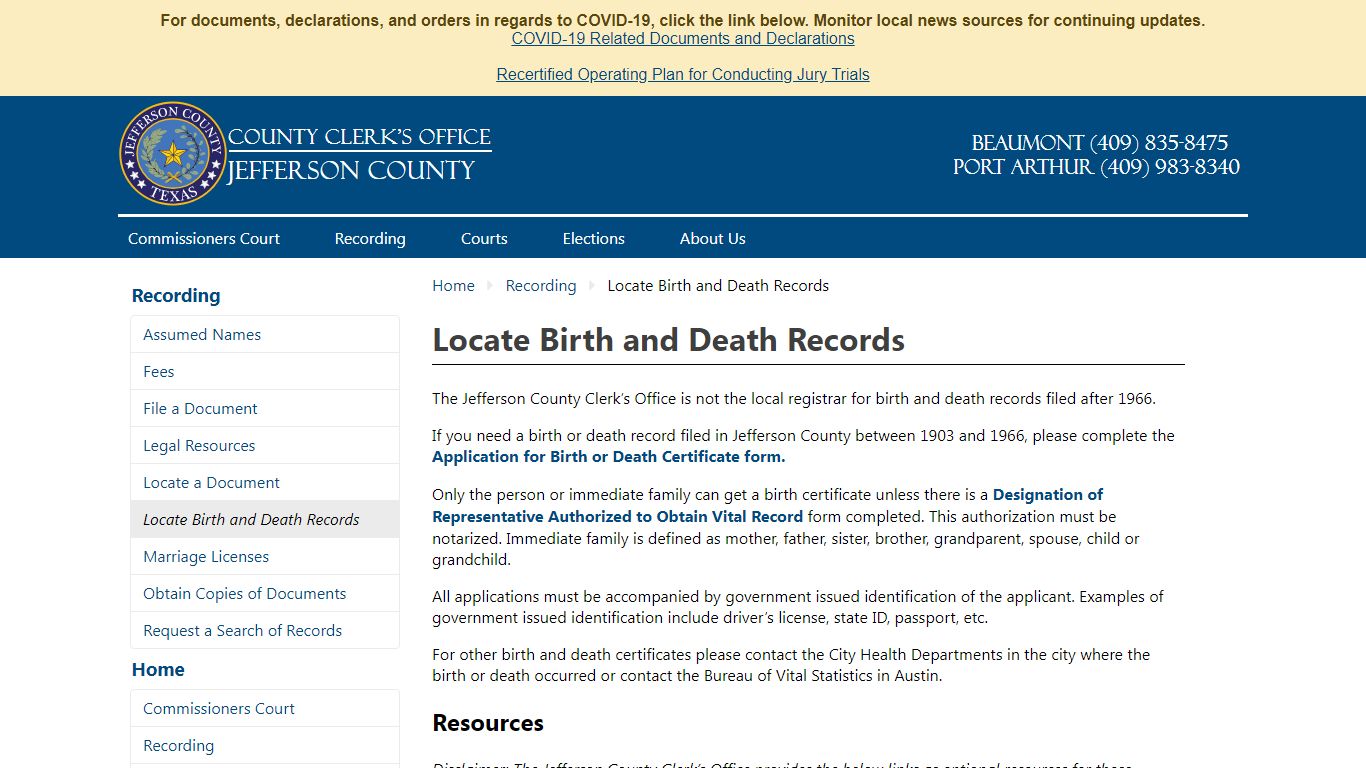1366x768 pixels.
Task: Click the breadcrumb text Locate Birth and Death Records
Action: [x=718, y=285]
